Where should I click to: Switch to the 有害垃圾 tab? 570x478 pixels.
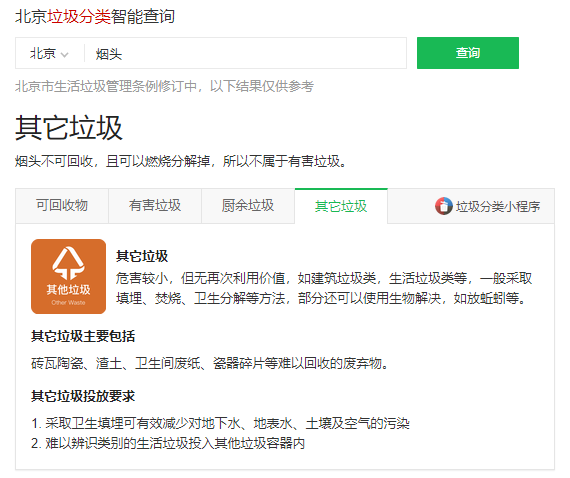click(155, 206)
